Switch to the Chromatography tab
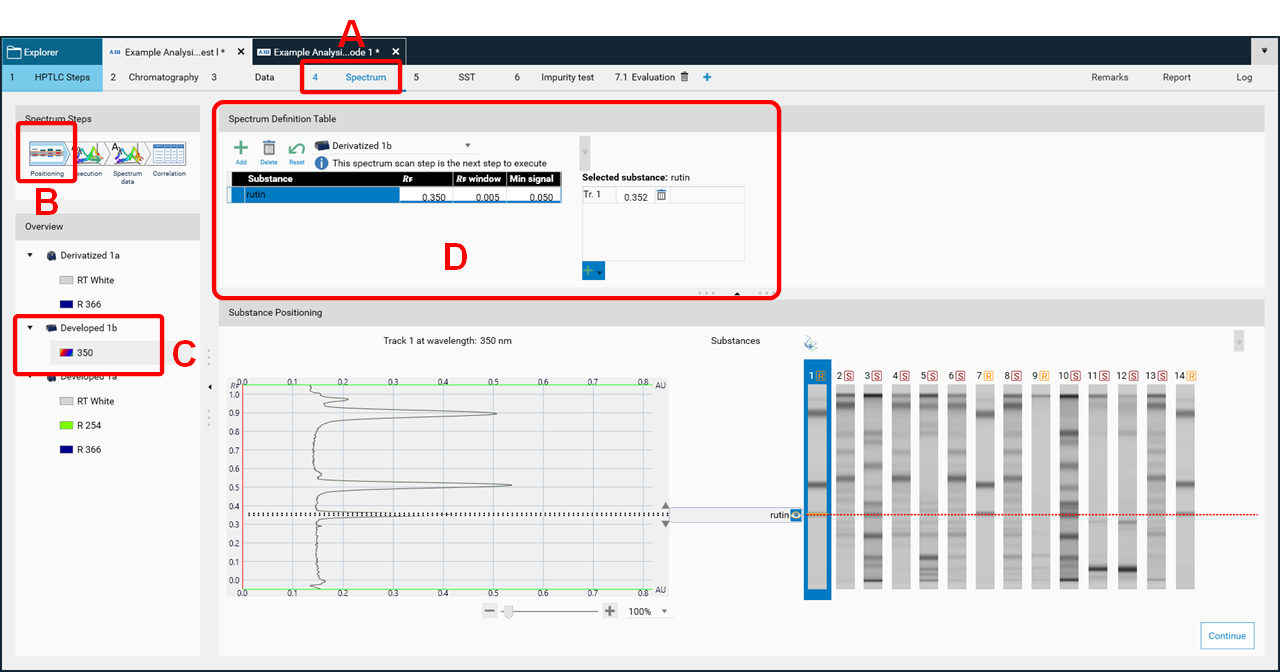The width and height of the screenshot is (1280, 672). (162, 77)
